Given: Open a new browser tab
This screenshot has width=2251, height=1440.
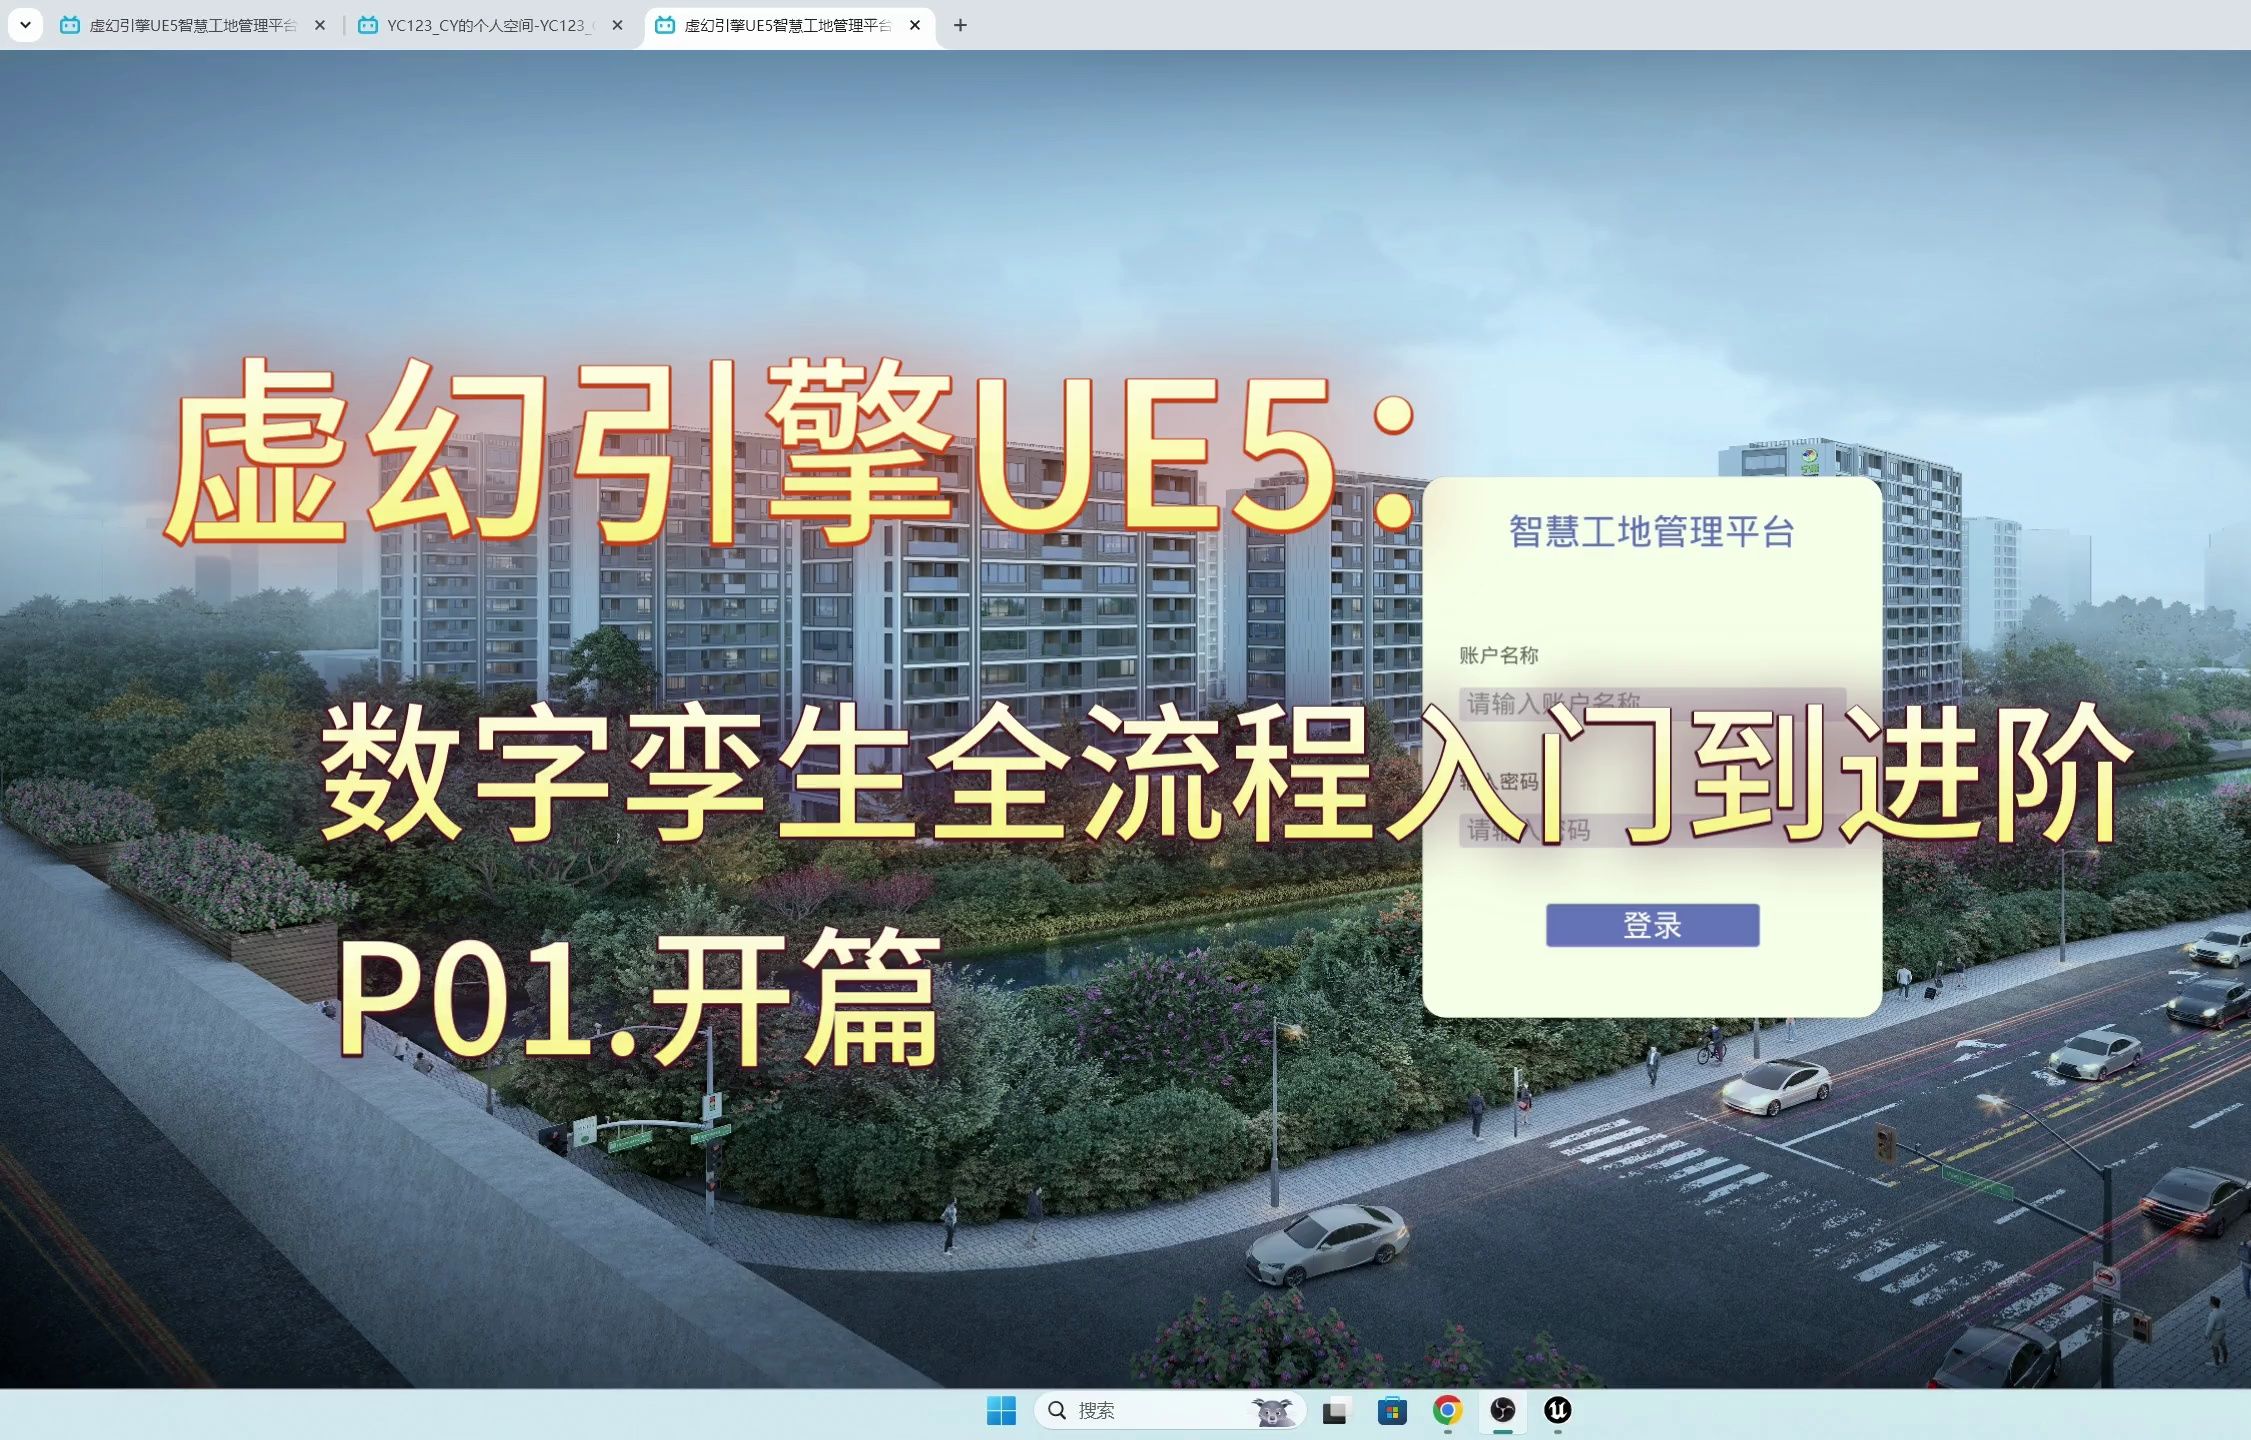Looking at the screenshot, I should pyautogui.click(x=960, y=25).
